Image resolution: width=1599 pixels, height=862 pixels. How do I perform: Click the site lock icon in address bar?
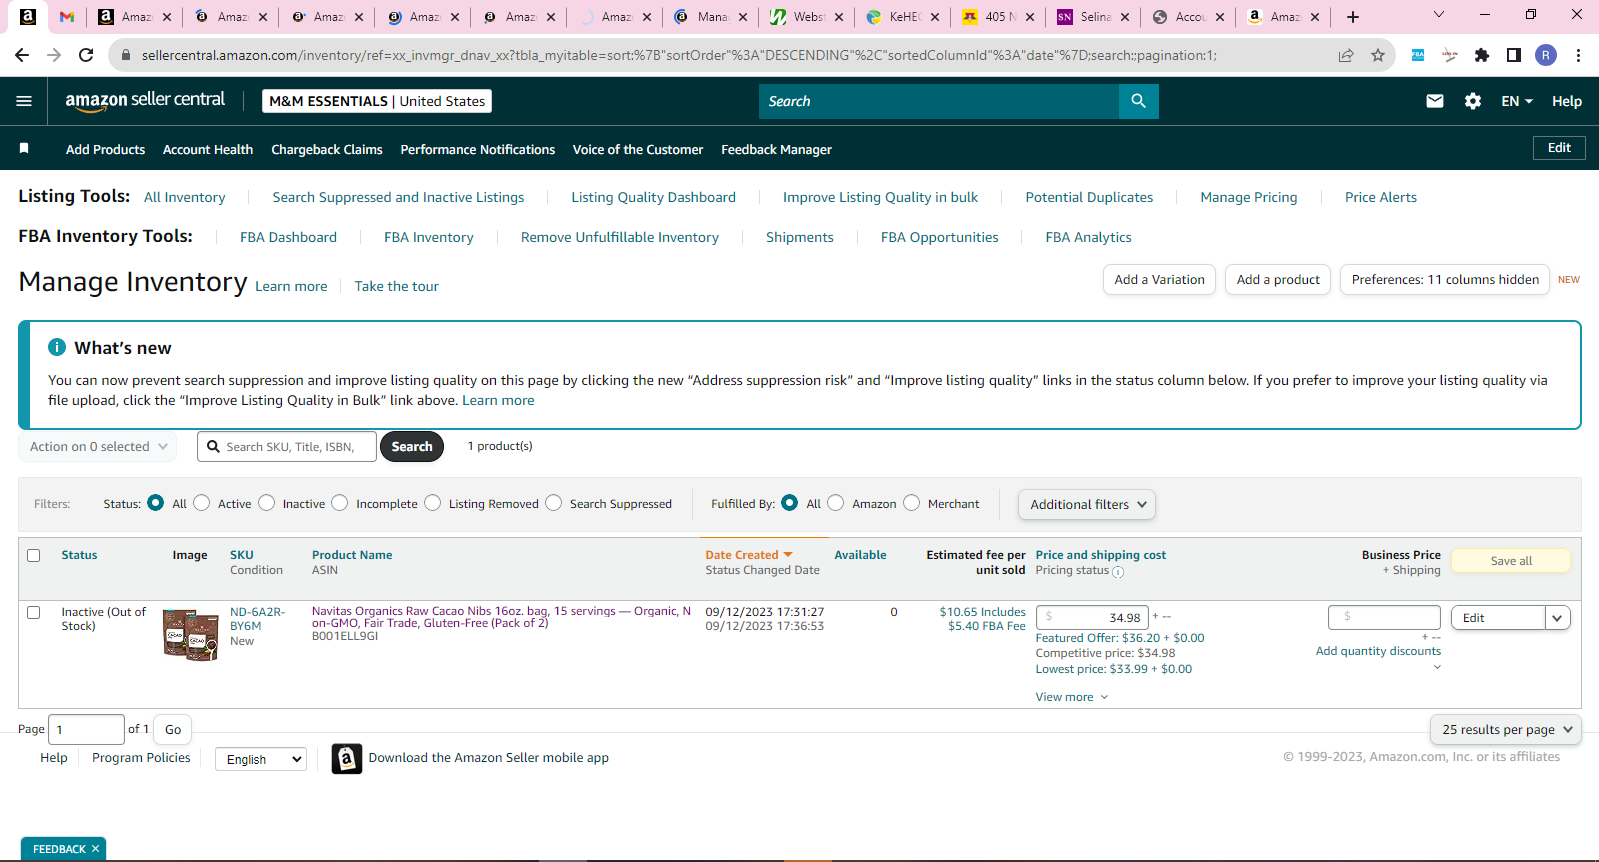[x=126, y=55]
